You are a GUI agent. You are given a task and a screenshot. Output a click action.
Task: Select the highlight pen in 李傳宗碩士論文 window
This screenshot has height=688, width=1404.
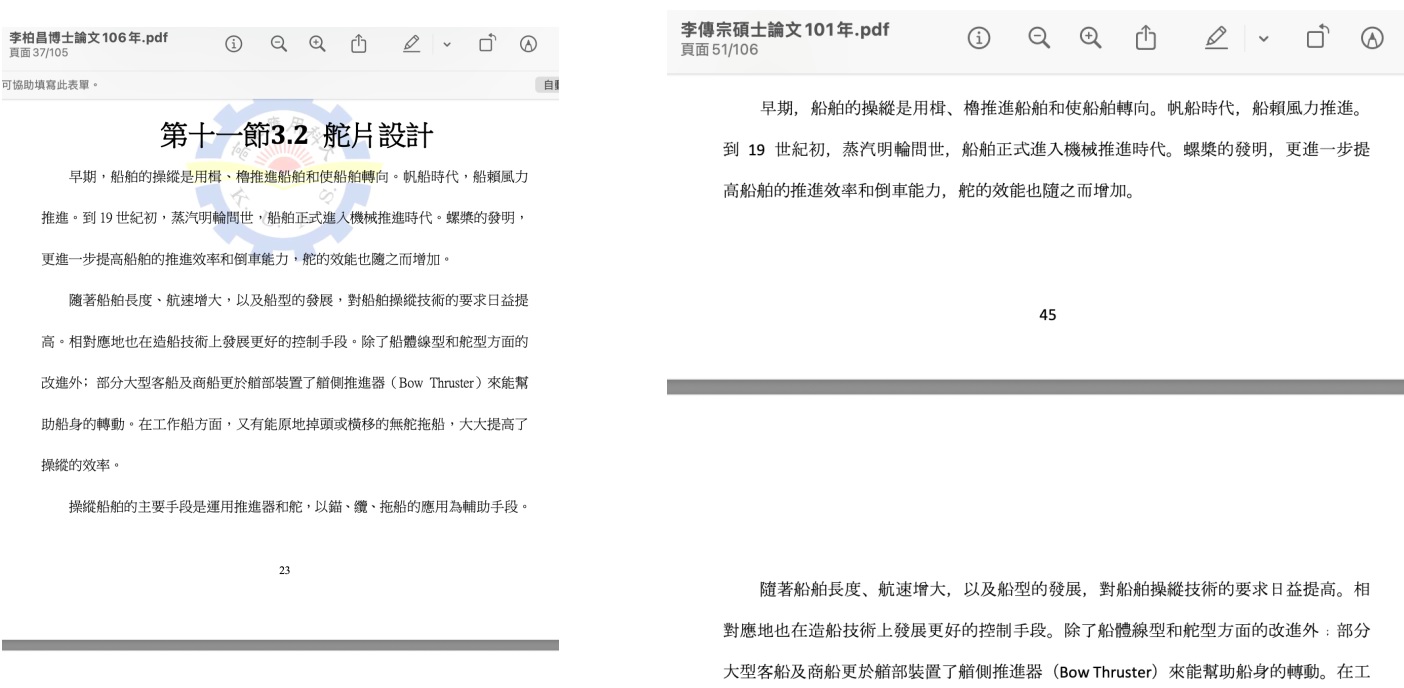(x=1217, y=38)
